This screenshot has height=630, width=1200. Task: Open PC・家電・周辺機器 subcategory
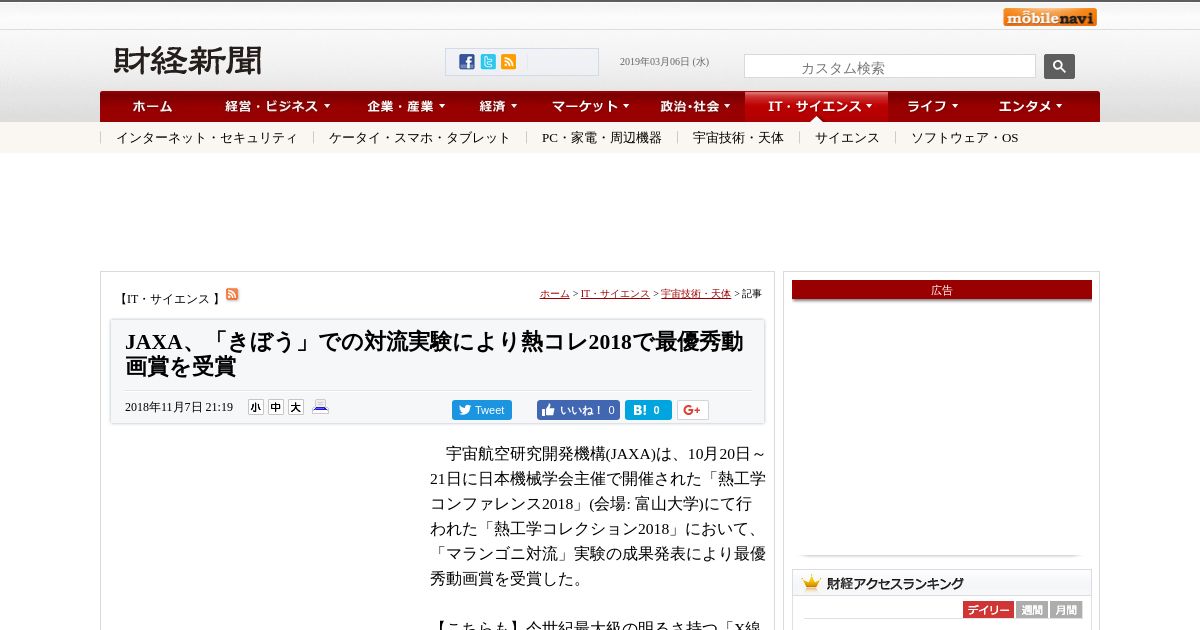pos(602,138)
